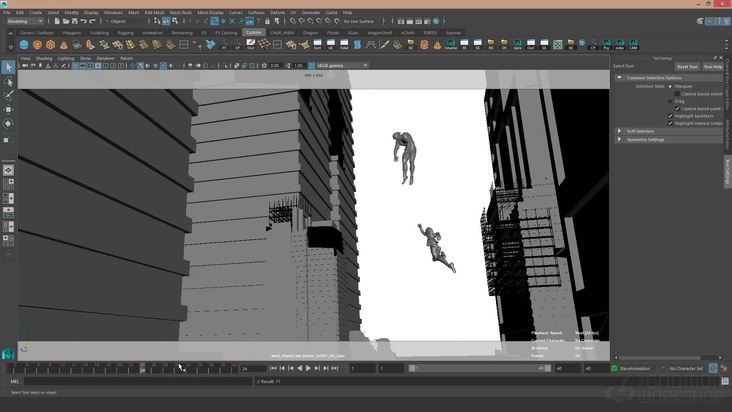Image resolution: width=732 pixels, height=412 pixels.
Task: Expand the Soft Selection section
Action: pyautogui.click(x=640, y=131)
